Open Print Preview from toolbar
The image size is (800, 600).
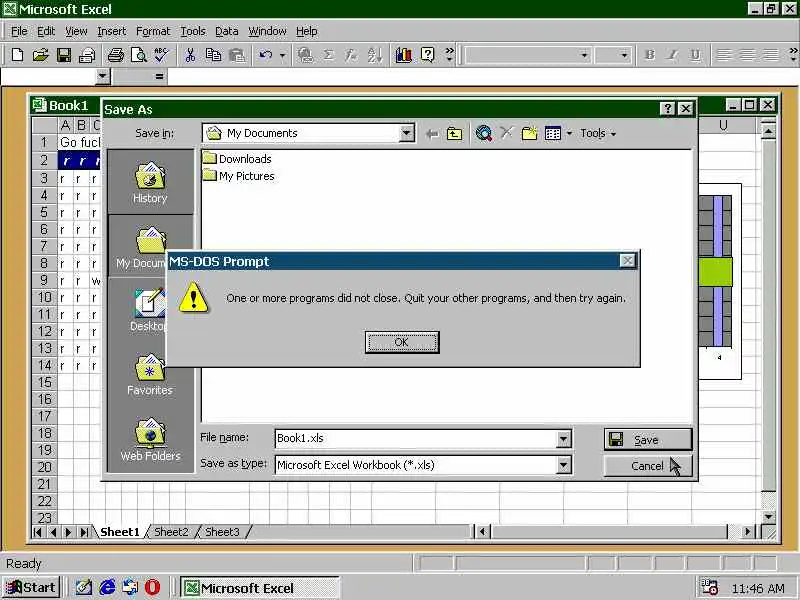pos(139,55)
